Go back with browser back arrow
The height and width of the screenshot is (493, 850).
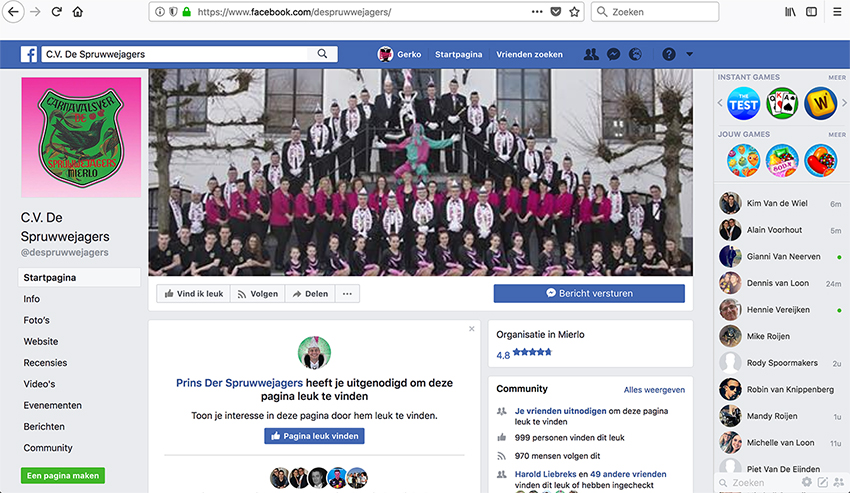(13, 11)
